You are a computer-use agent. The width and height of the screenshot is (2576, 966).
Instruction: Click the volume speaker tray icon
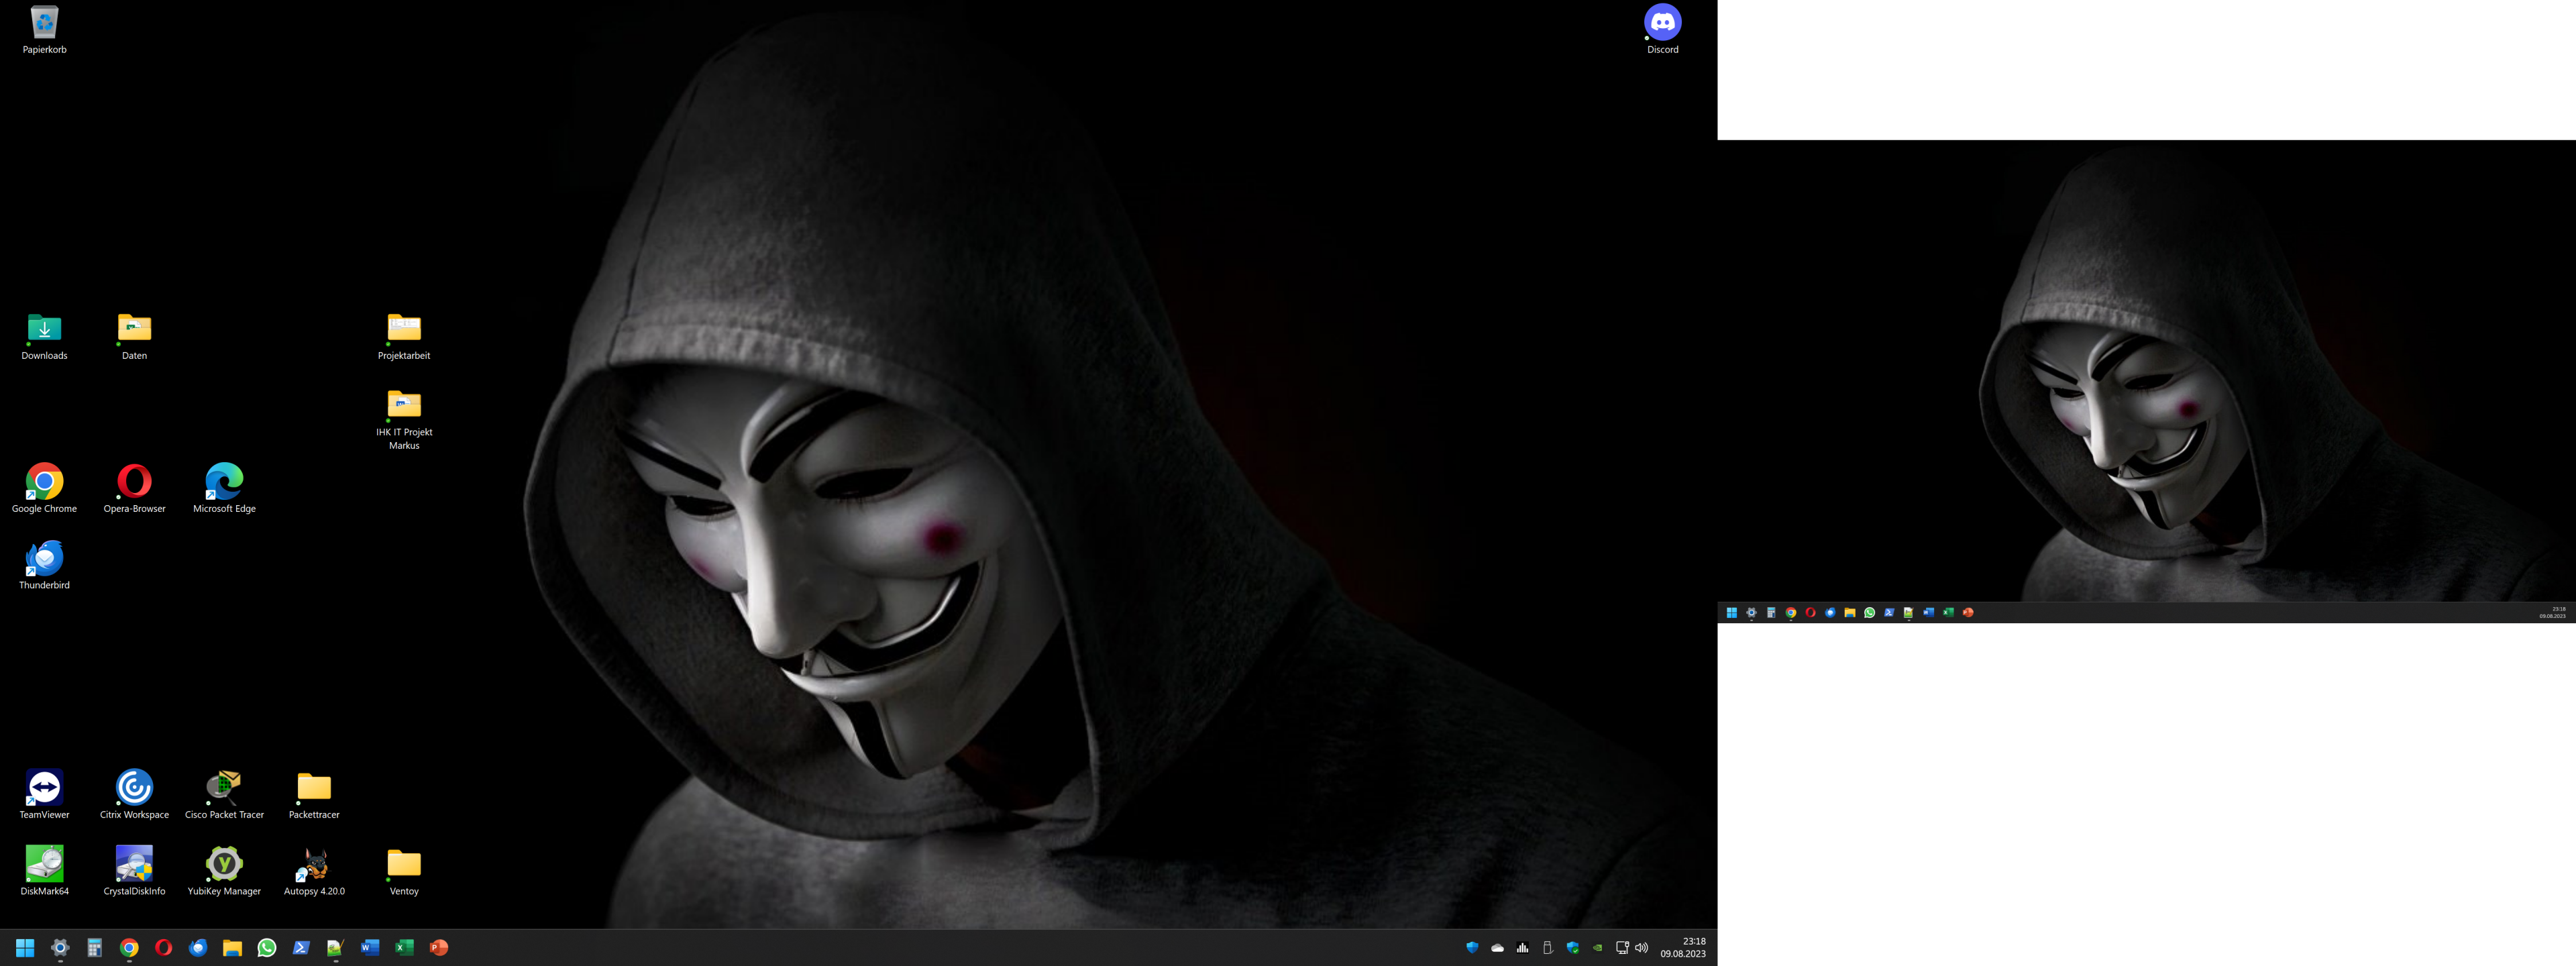[x=1641, y=948]
